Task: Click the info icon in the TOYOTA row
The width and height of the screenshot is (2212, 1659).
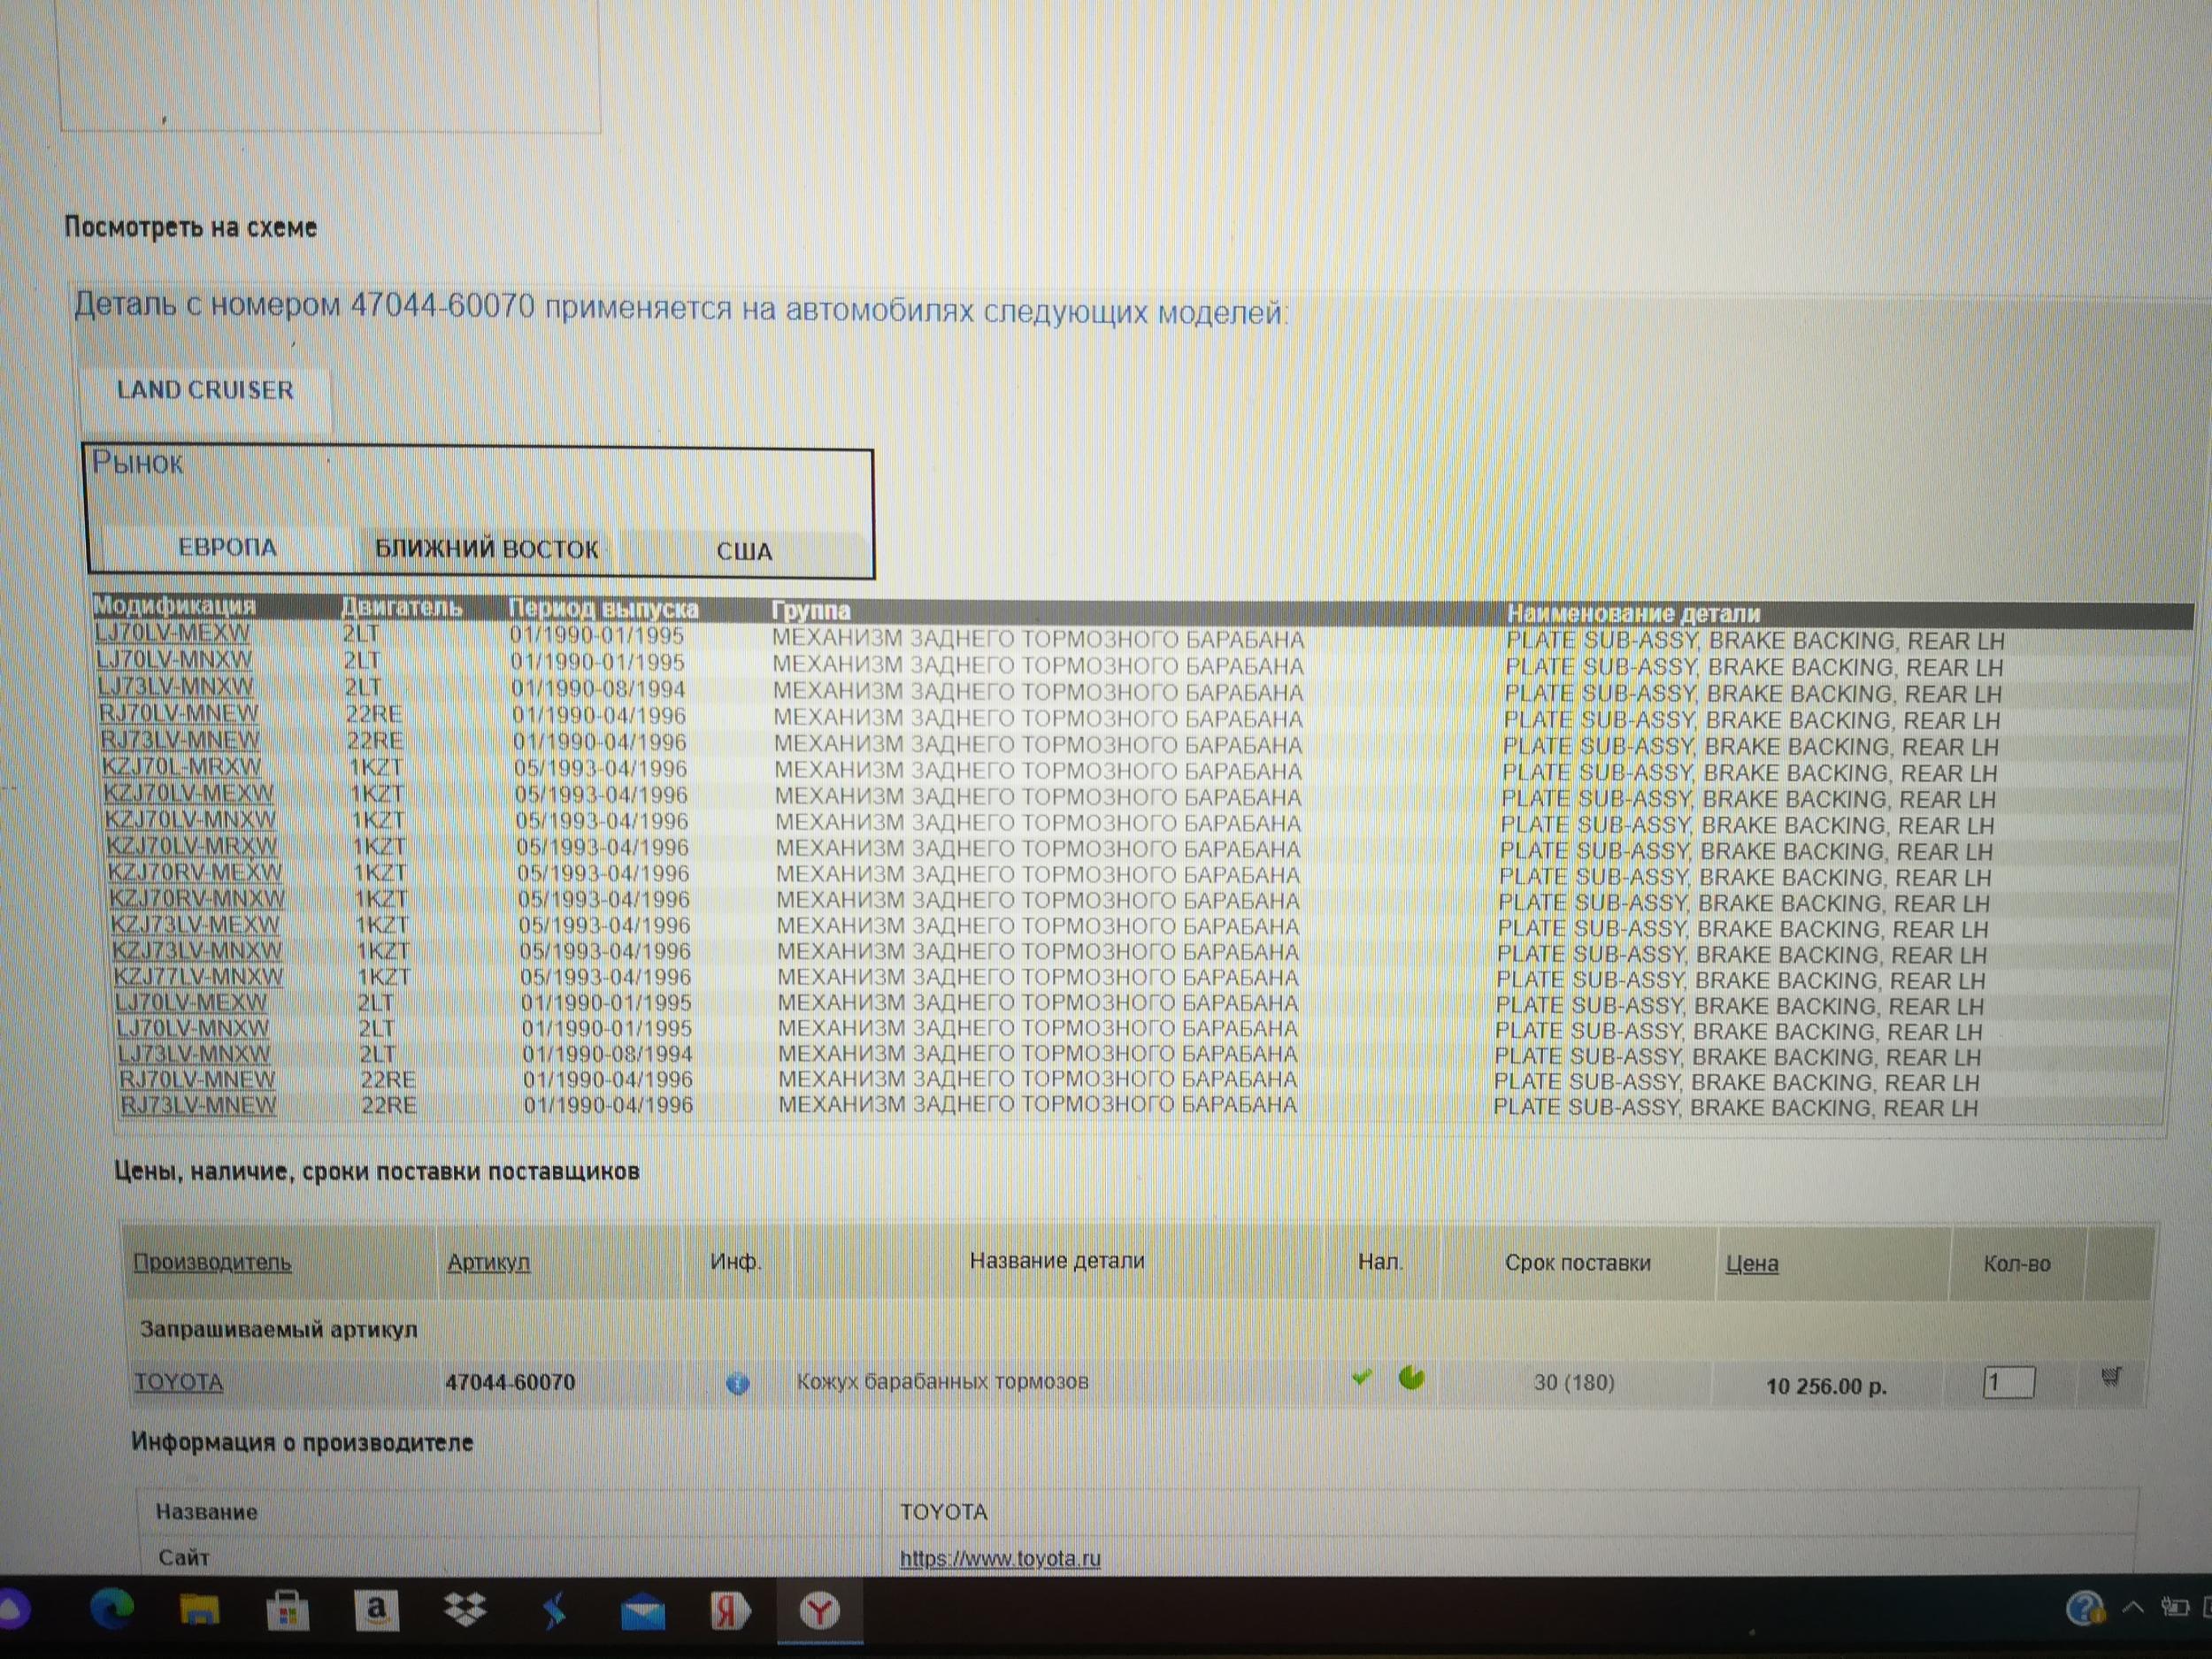Action: [x=737, y=1384]
